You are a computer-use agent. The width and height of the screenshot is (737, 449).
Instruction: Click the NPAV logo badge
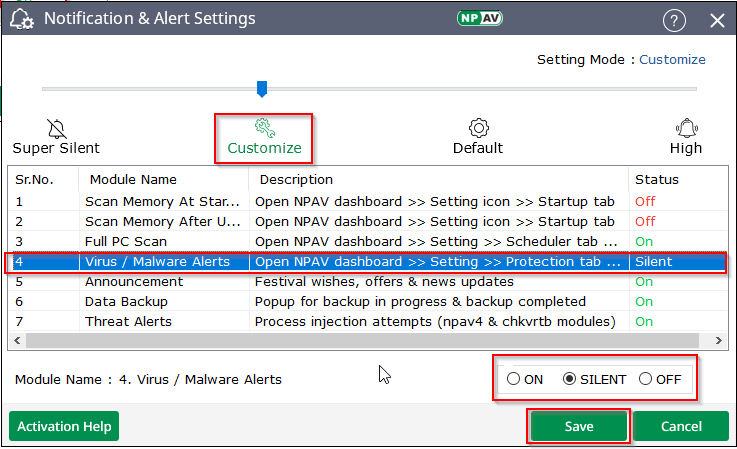tap(481, 19)
